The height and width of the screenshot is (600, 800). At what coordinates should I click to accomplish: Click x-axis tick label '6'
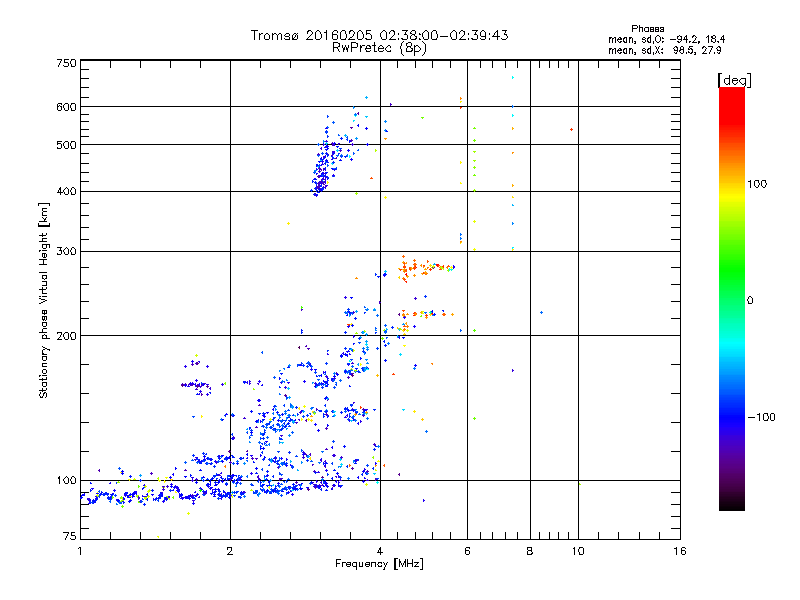pos(467,551)
